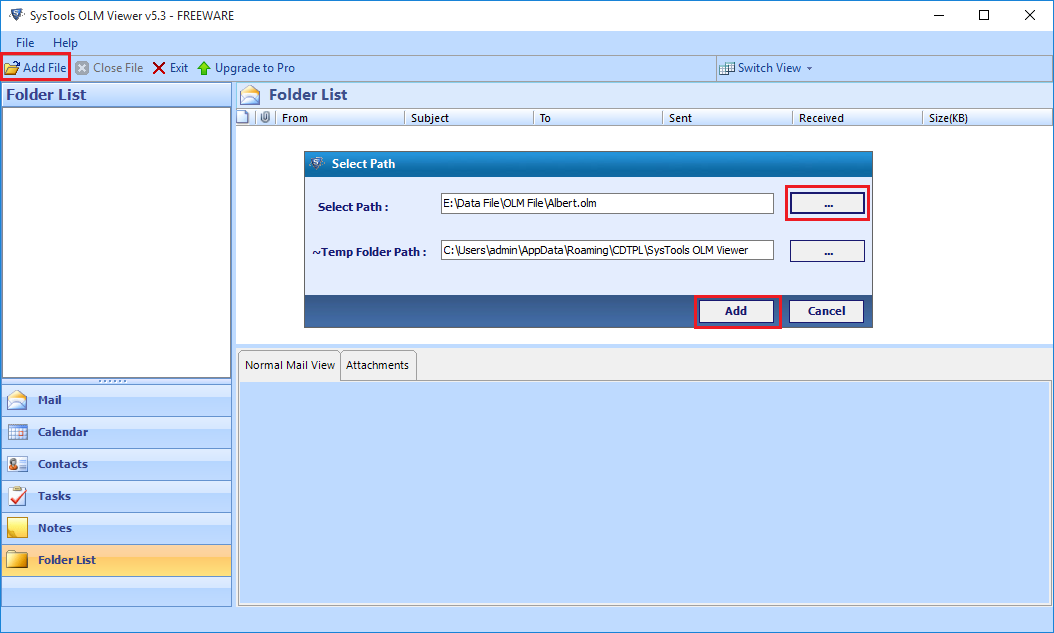Sort by the Size(KB) column header

987,118
